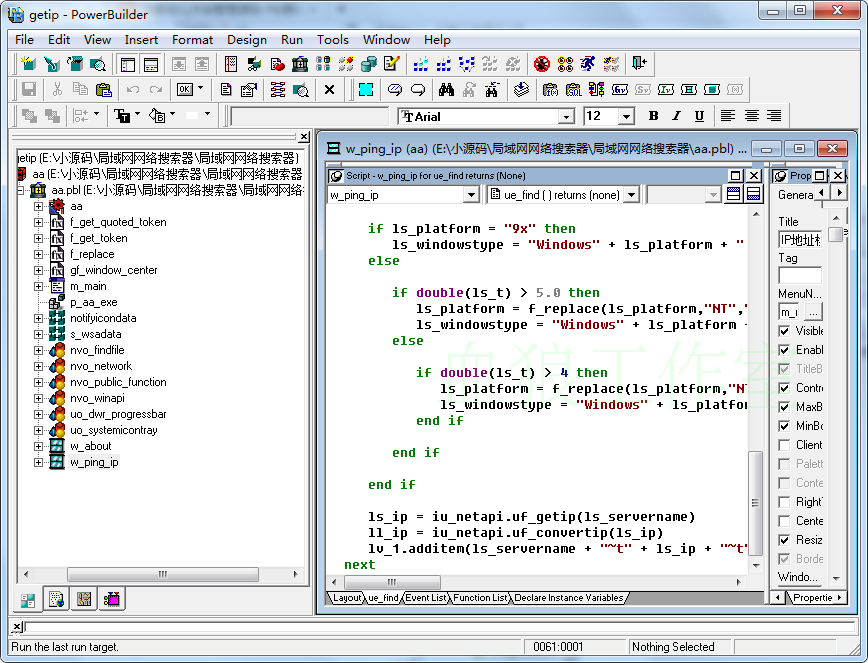Switch to Declare Instance Variables tab
The height and width of the screenshot is (663, 868).
pos(569,598)
